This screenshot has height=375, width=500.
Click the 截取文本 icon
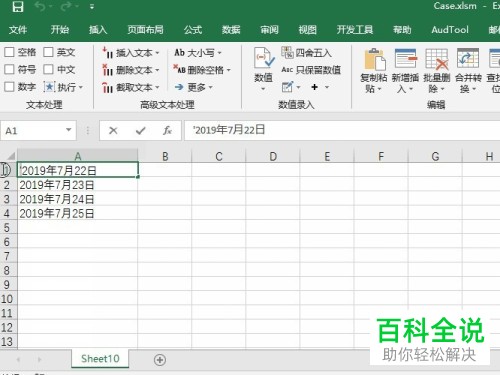(x=107, y=87)
